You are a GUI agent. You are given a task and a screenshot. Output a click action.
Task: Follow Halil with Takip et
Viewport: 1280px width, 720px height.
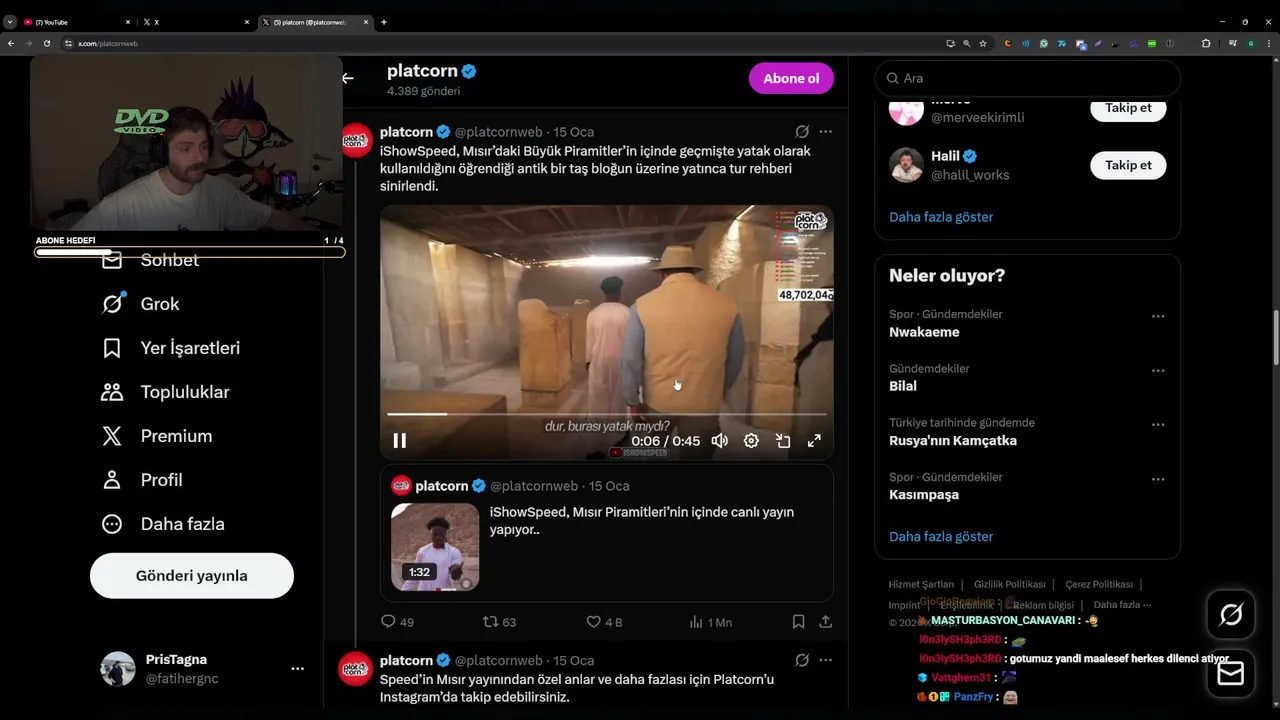(1128, 165)
